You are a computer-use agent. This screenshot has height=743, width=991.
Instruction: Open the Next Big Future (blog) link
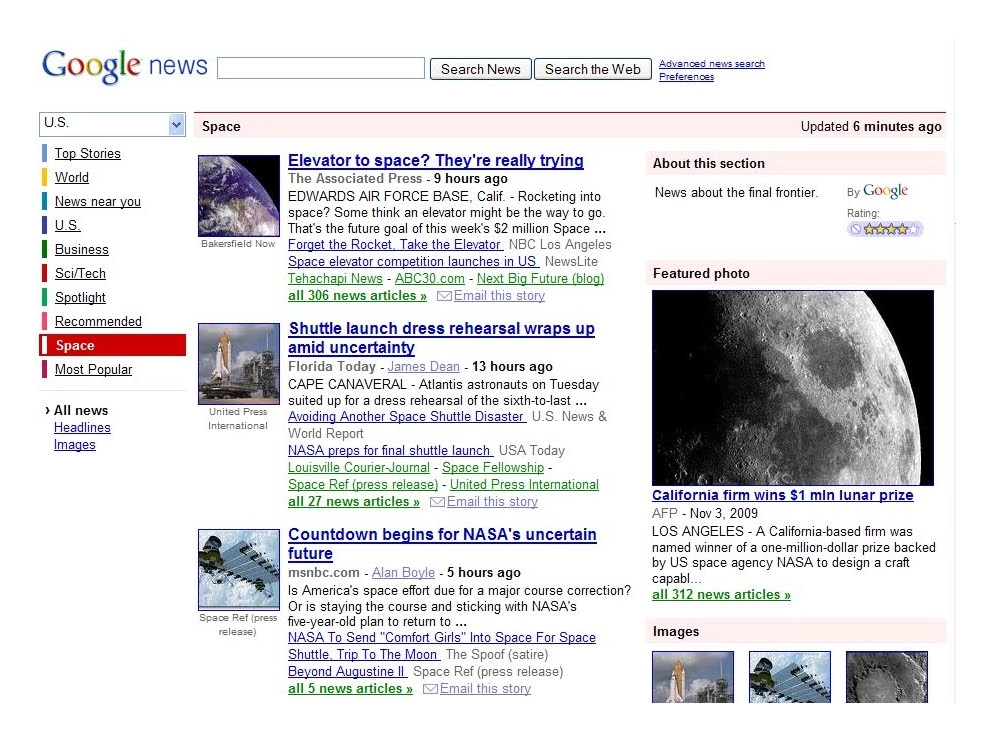(x=540, y=279)
